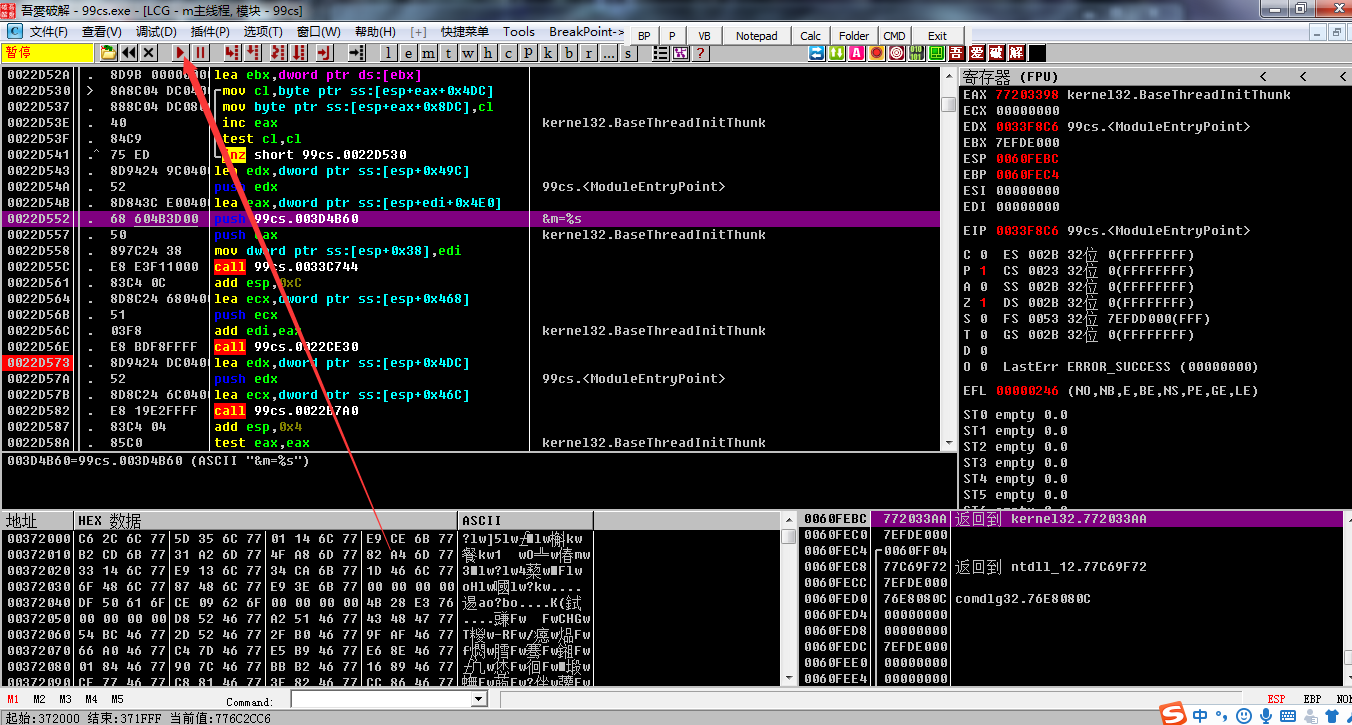
Task: Open the 插件(P) menu
Action: point(209,32)
